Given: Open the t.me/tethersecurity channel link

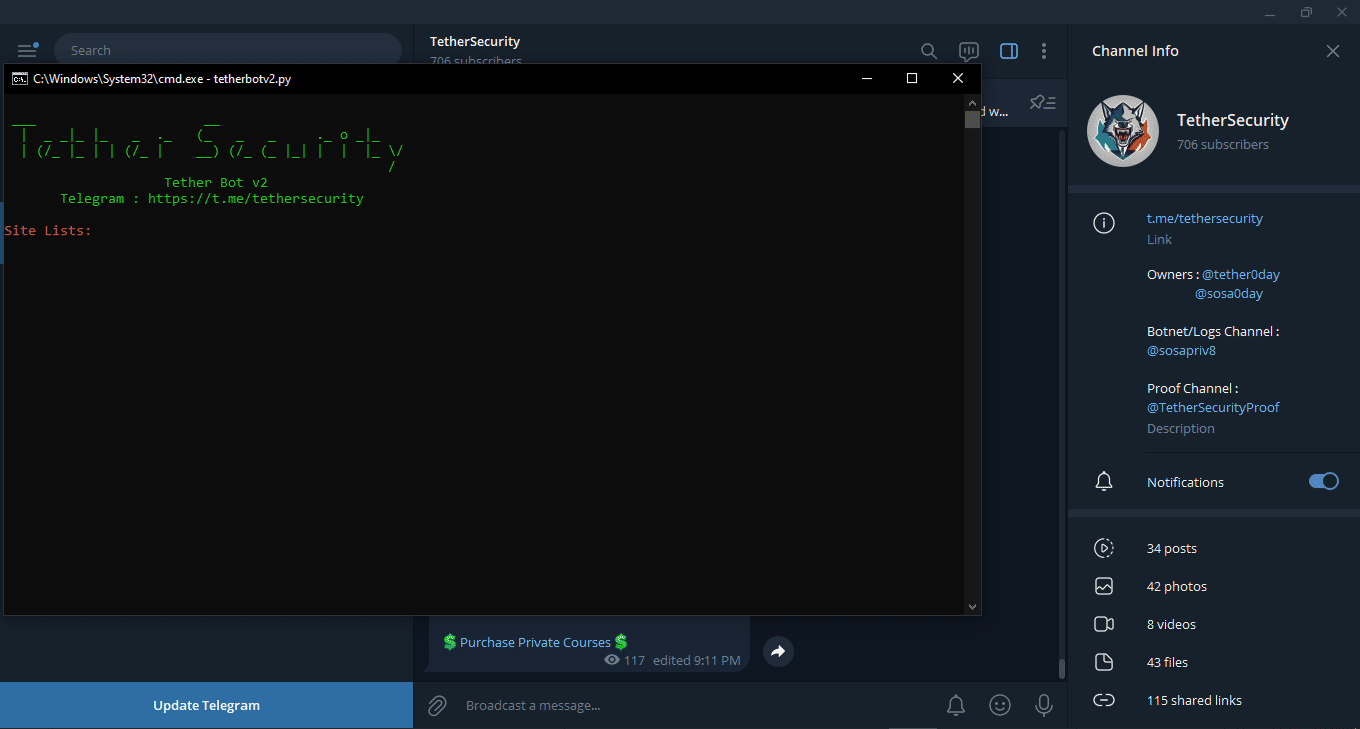Looking at the screenshot, I should tap(1204, 218).
